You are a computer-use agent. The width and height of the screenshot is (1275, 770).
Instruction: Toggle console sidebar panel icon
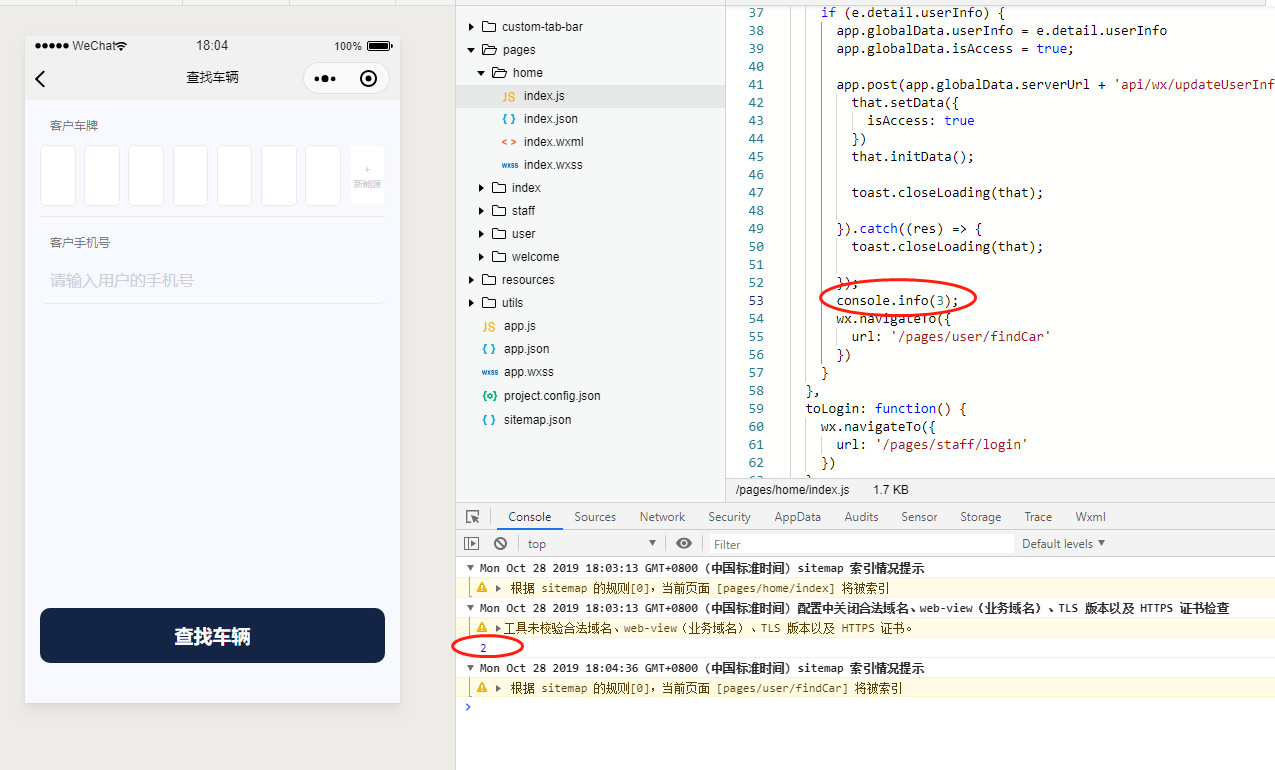point(472,543)
